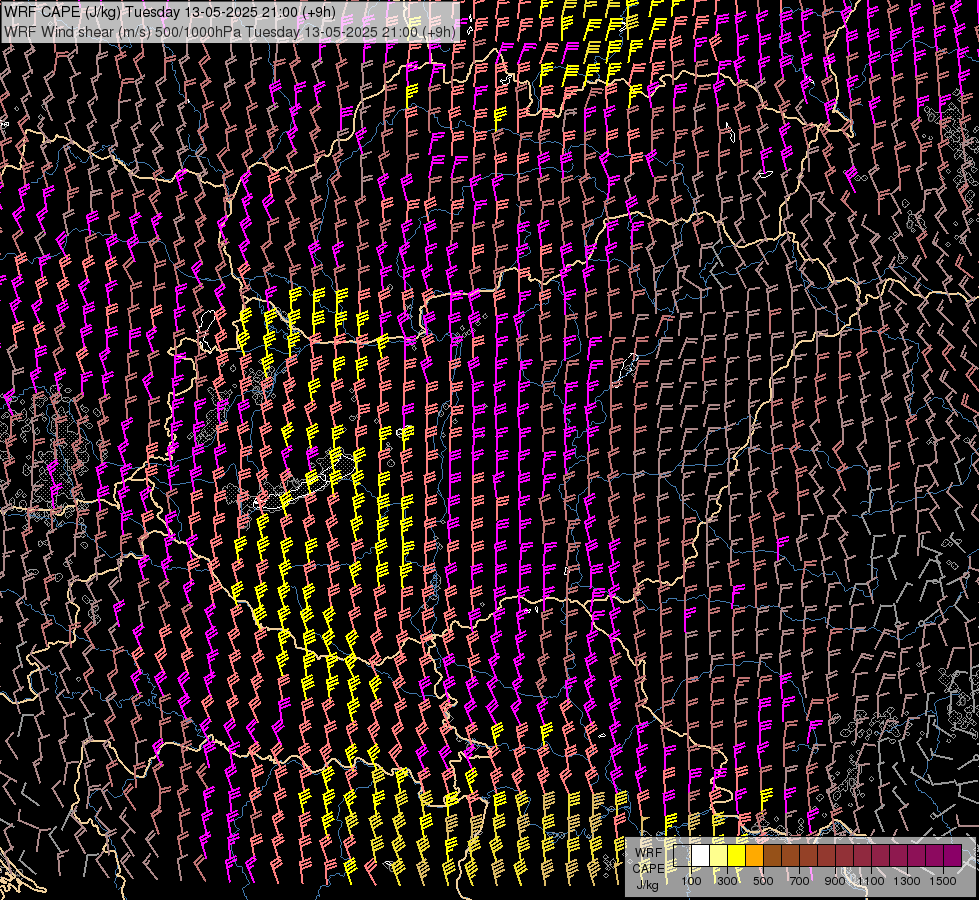Screen dimensions: 979x900
Task: Click the 700 legend value
Action: tap(799, 881)
